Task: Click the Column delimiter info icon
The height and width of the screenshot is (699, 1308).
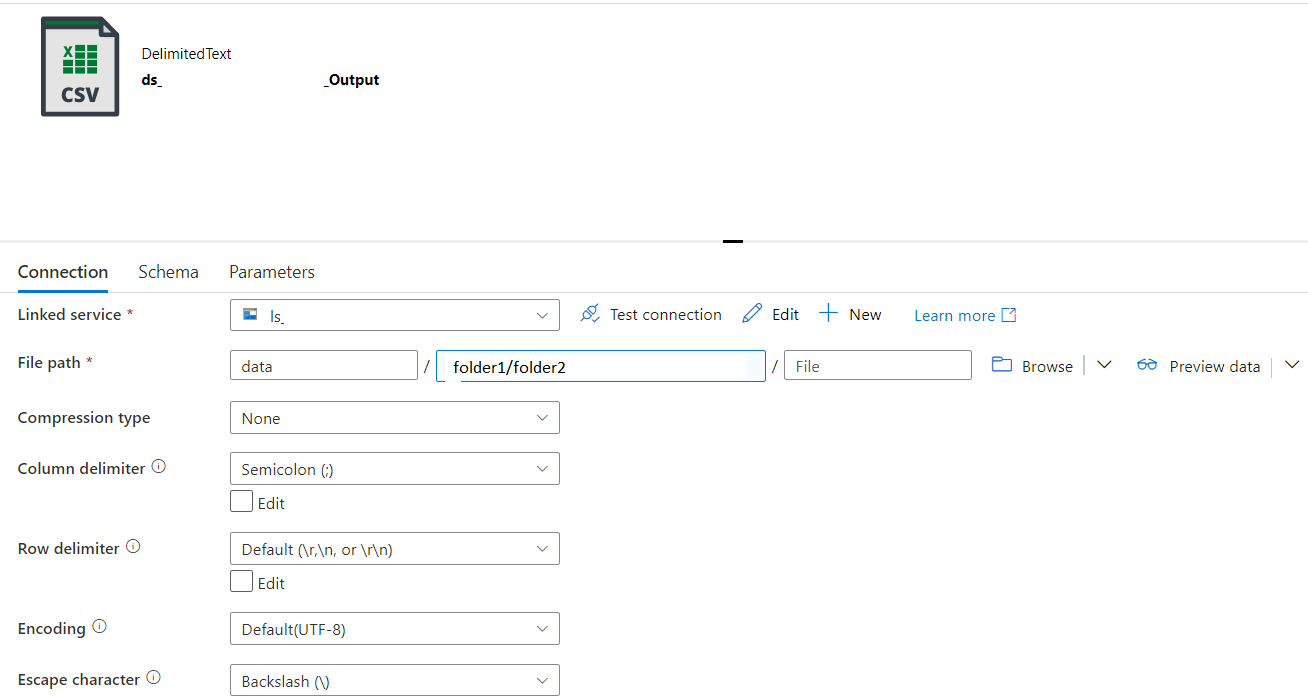Action: [x=158, y=467]
